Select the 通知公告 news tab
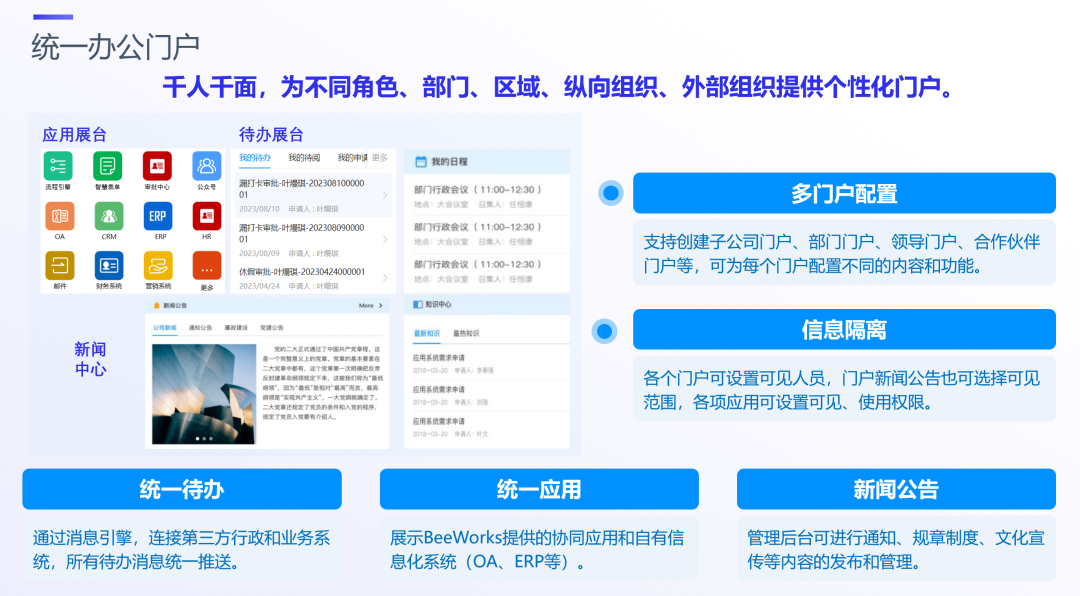The height and width of the screenshot is (596, 1080). click(201, 327)
